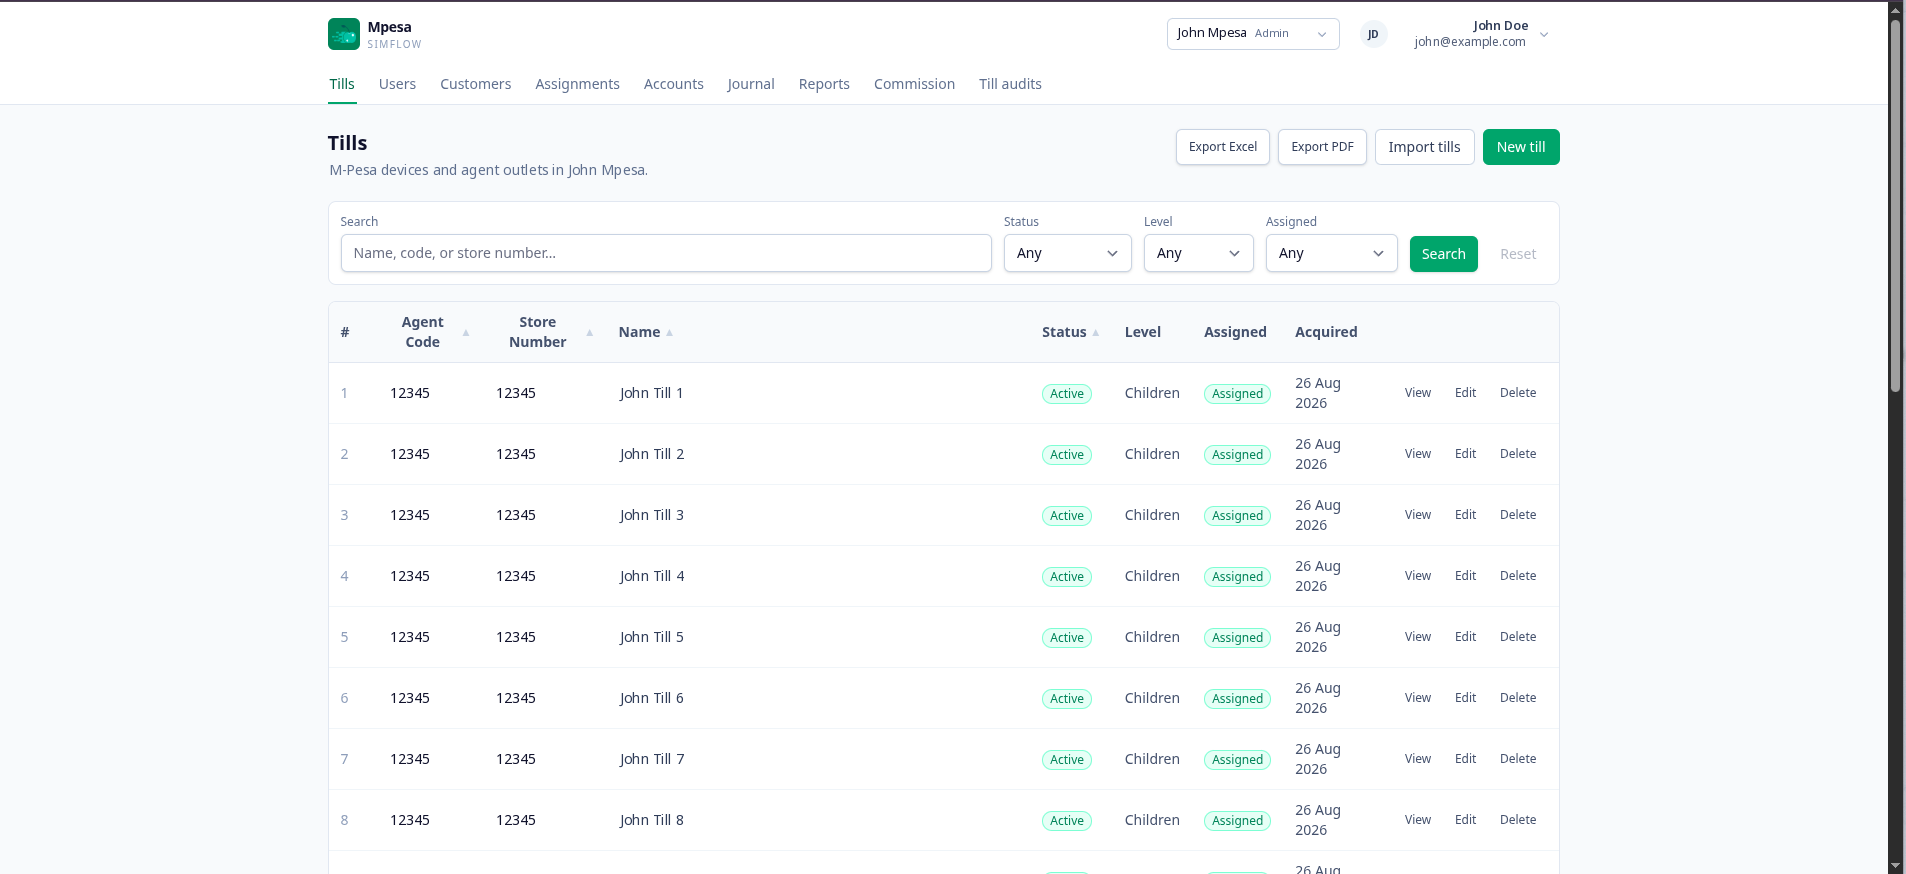Delete the John Till 3 row
The image size is (1906, 874).
[1518, 515]
